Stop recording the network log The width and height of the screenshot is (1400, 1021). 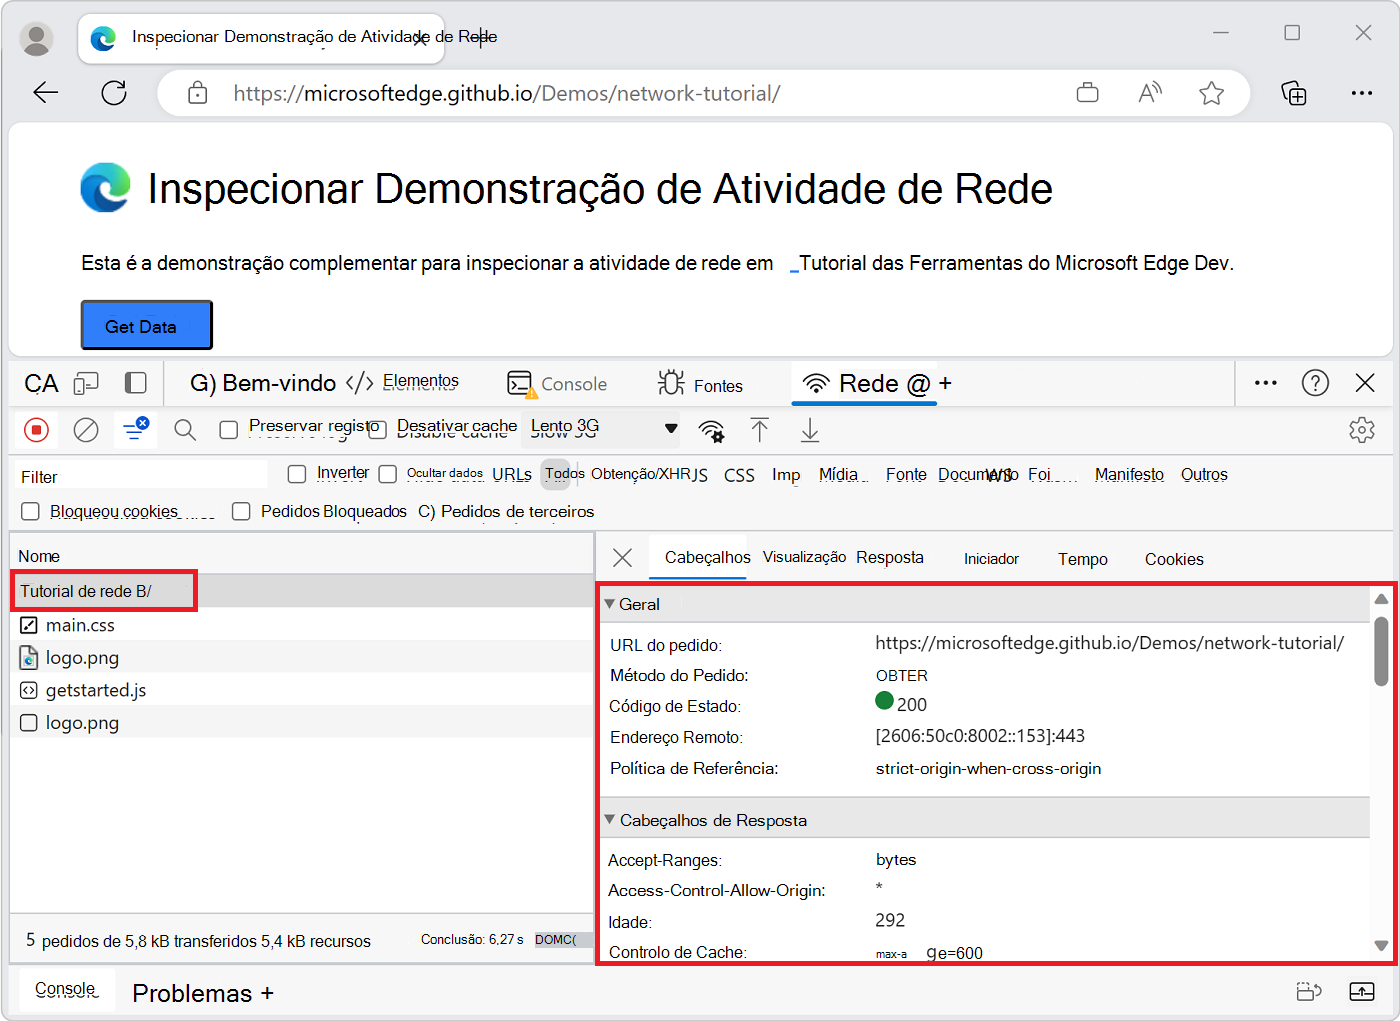36,430
